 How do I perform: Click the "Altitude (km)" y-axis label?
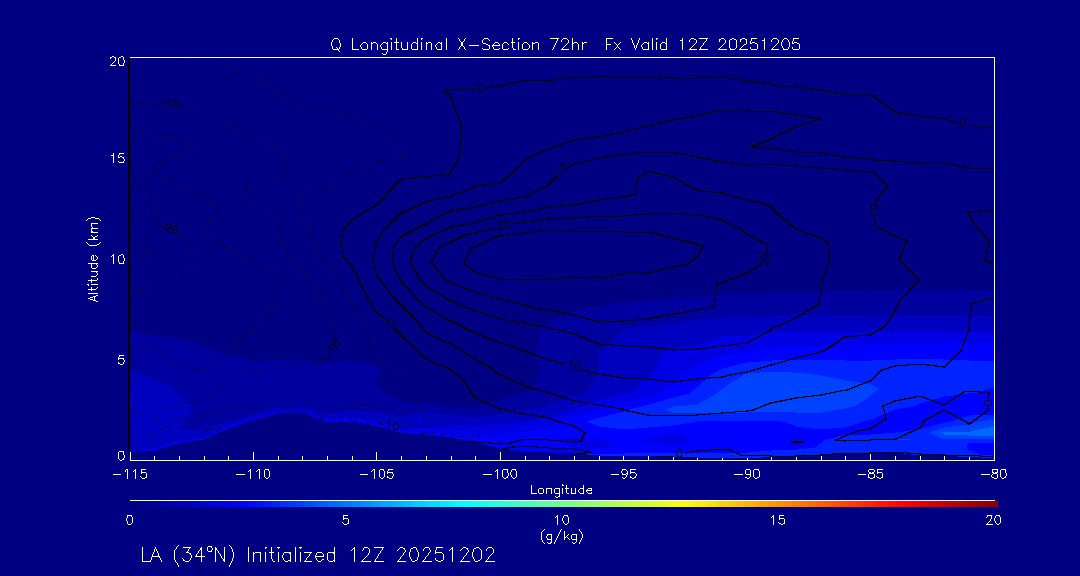point(93,258)
